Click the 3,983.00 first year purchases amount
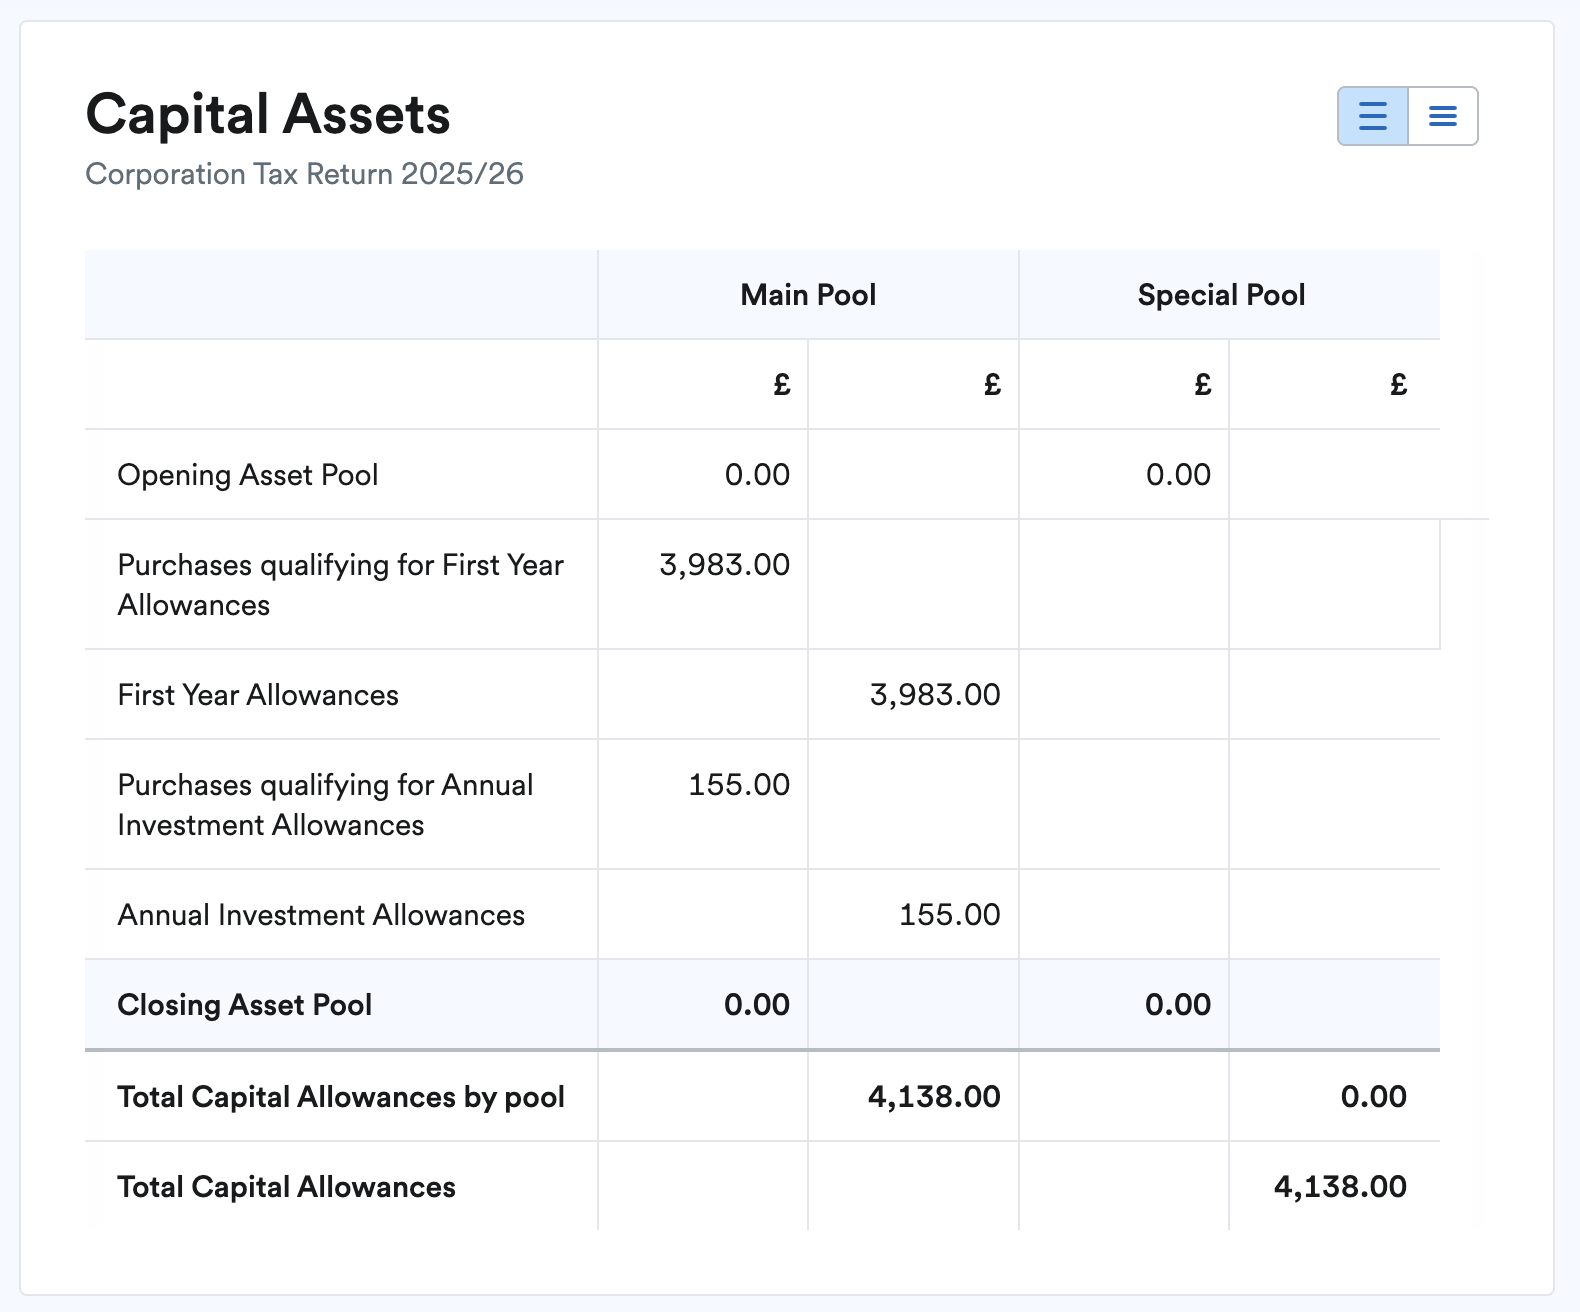 pyautogui.click(x=724, y=565)
